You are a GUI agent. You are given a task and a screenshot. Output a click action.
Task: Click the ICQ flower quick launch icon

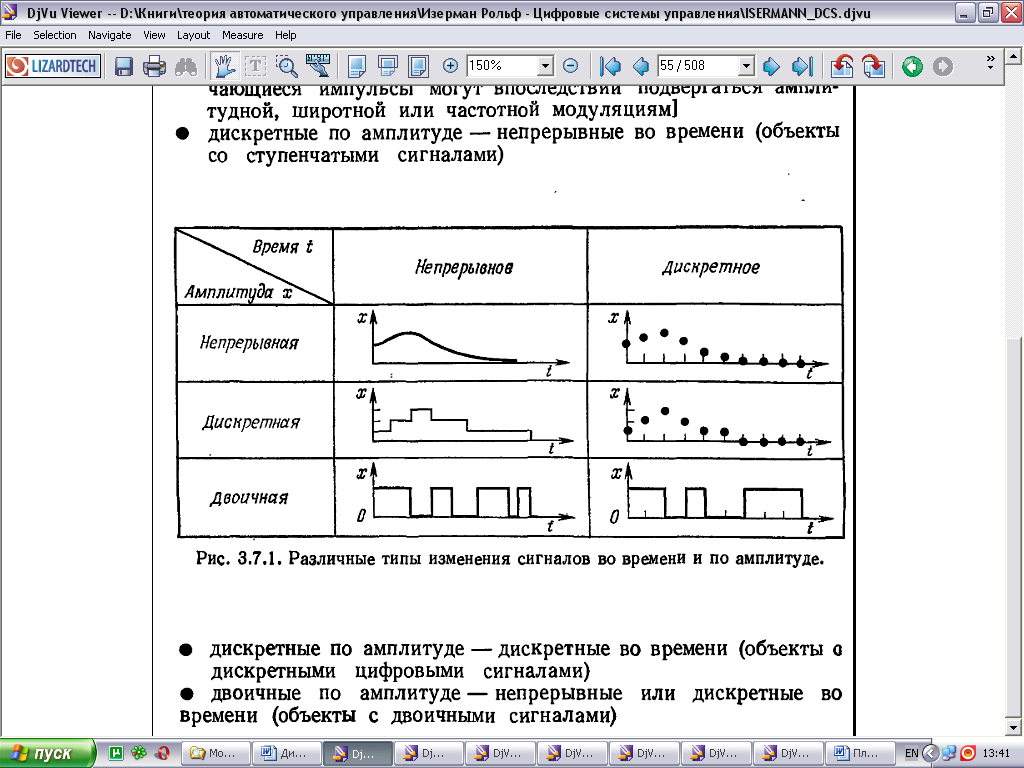[139, 753]
